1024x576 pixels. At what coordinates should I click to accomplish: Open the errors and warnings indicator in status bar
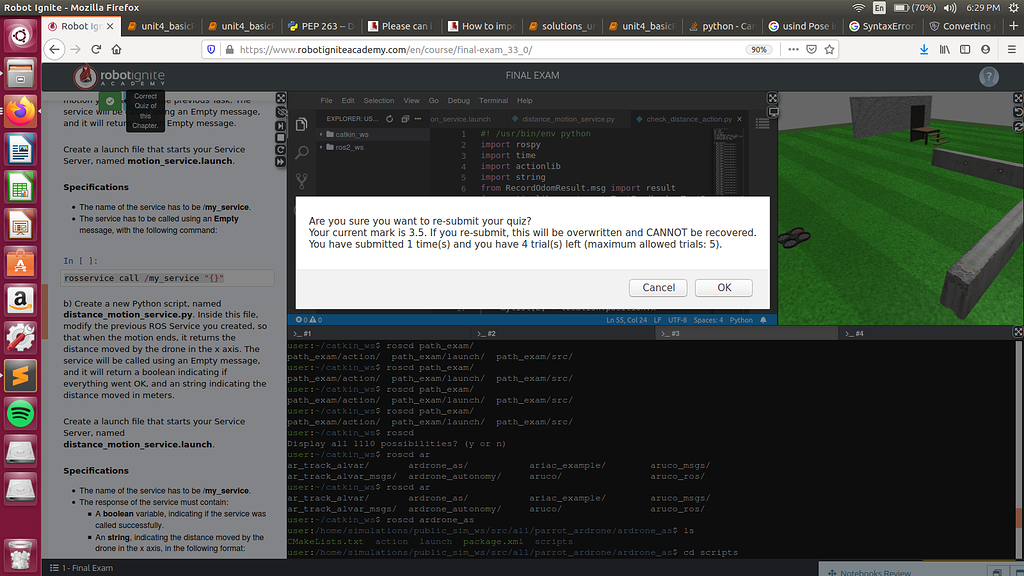(304, 318)
